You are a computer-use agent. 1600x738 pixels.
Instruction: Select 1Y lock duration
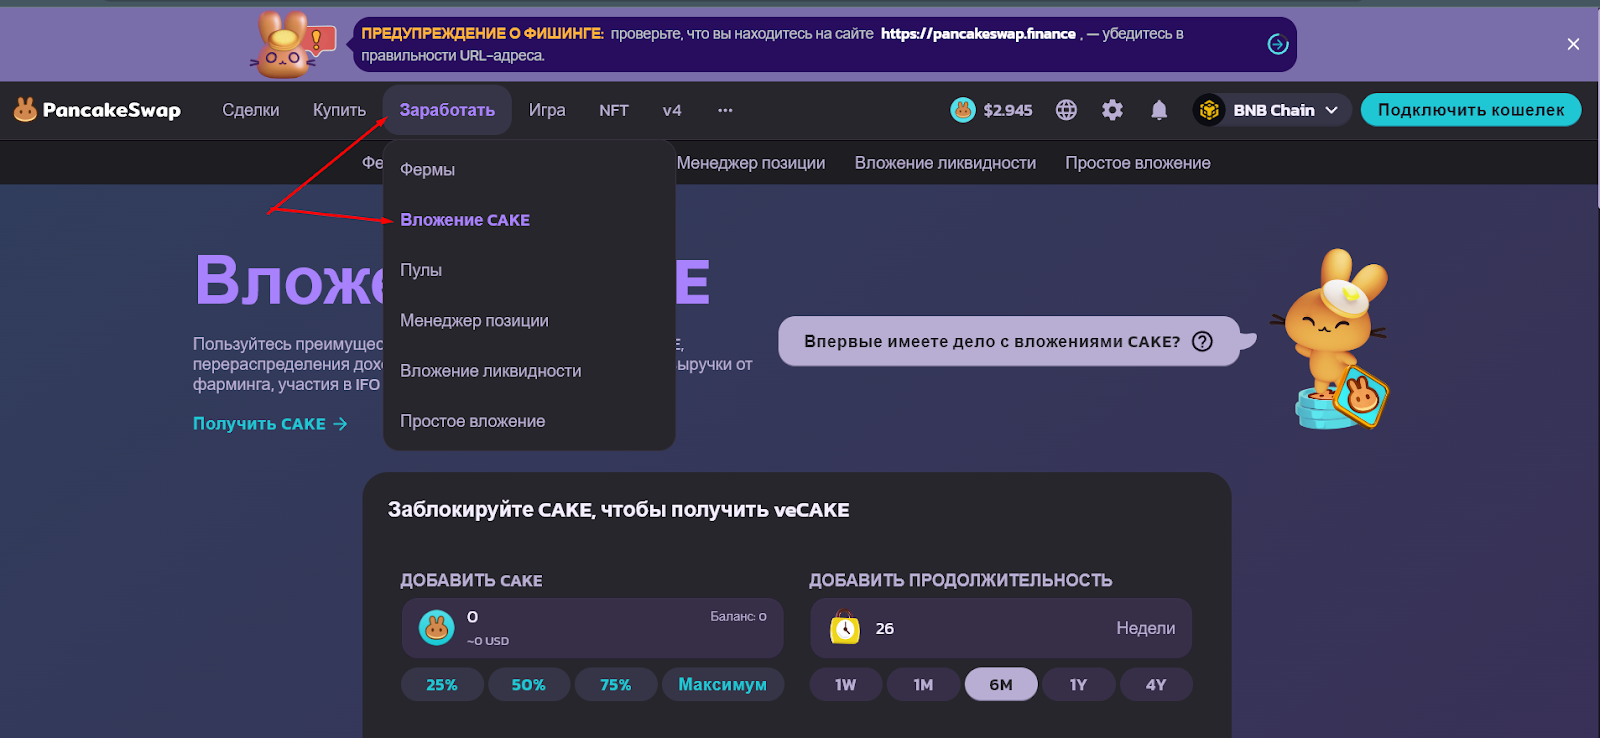pyautogui.click(x=1078, y=685)
